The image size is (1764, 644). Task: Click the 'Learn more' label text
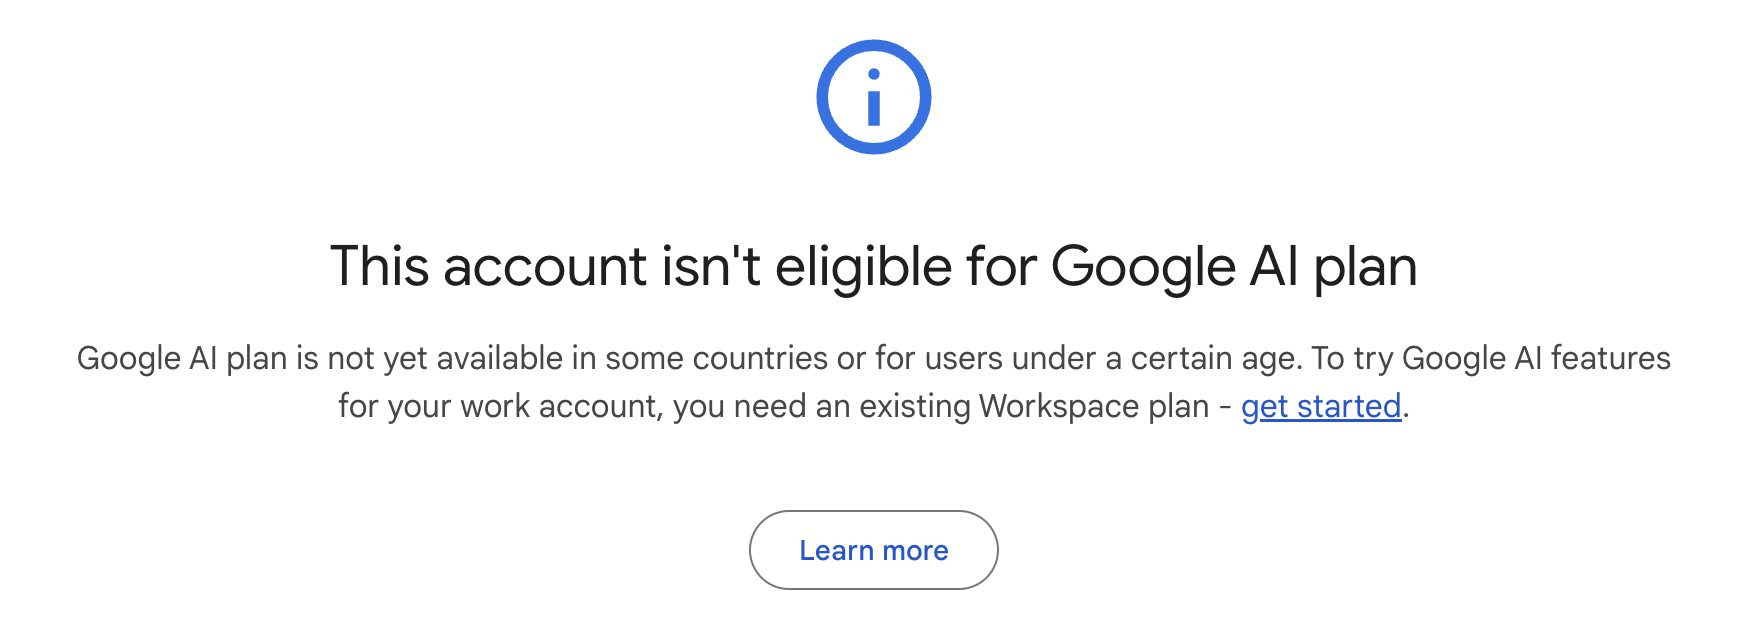pyautogui.click(x=874, y=551)
